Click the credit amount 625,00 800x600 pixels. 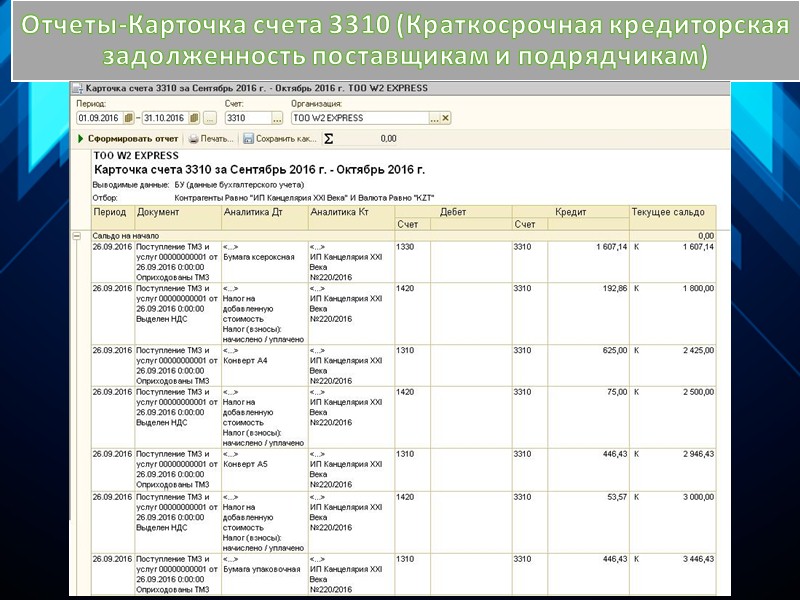(x=615, y=351)
